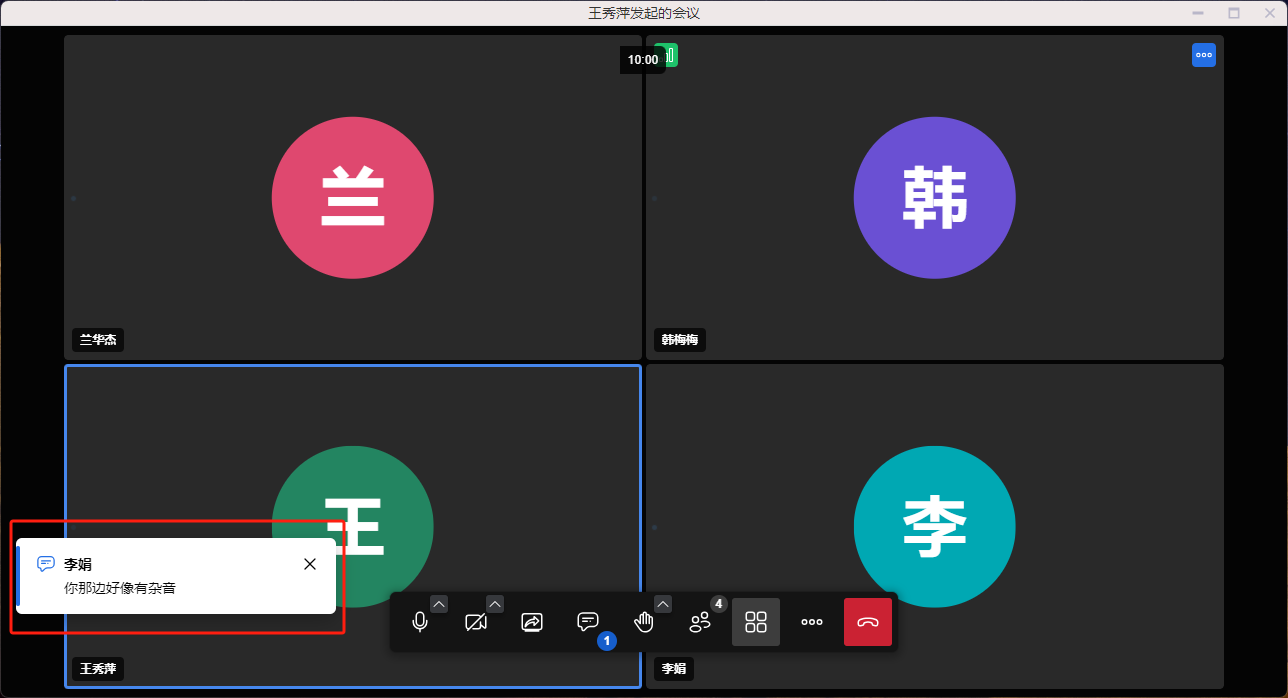Viewport: 1288px width, 698px height.
Task: Expand camera options arrow
Action: point(495,603)
